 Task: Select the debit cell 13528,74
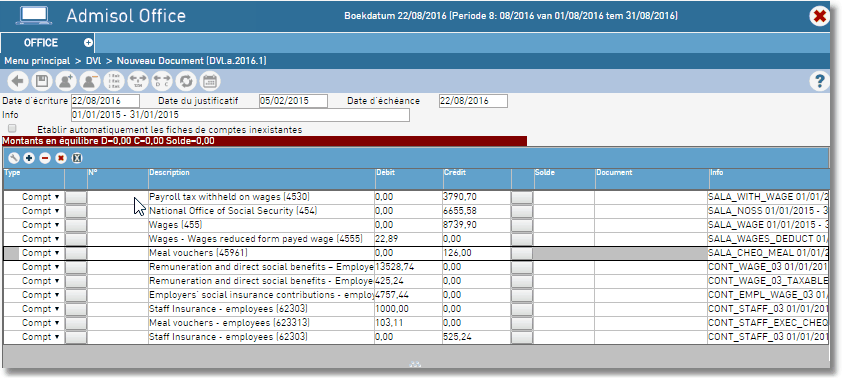point(409,267)
